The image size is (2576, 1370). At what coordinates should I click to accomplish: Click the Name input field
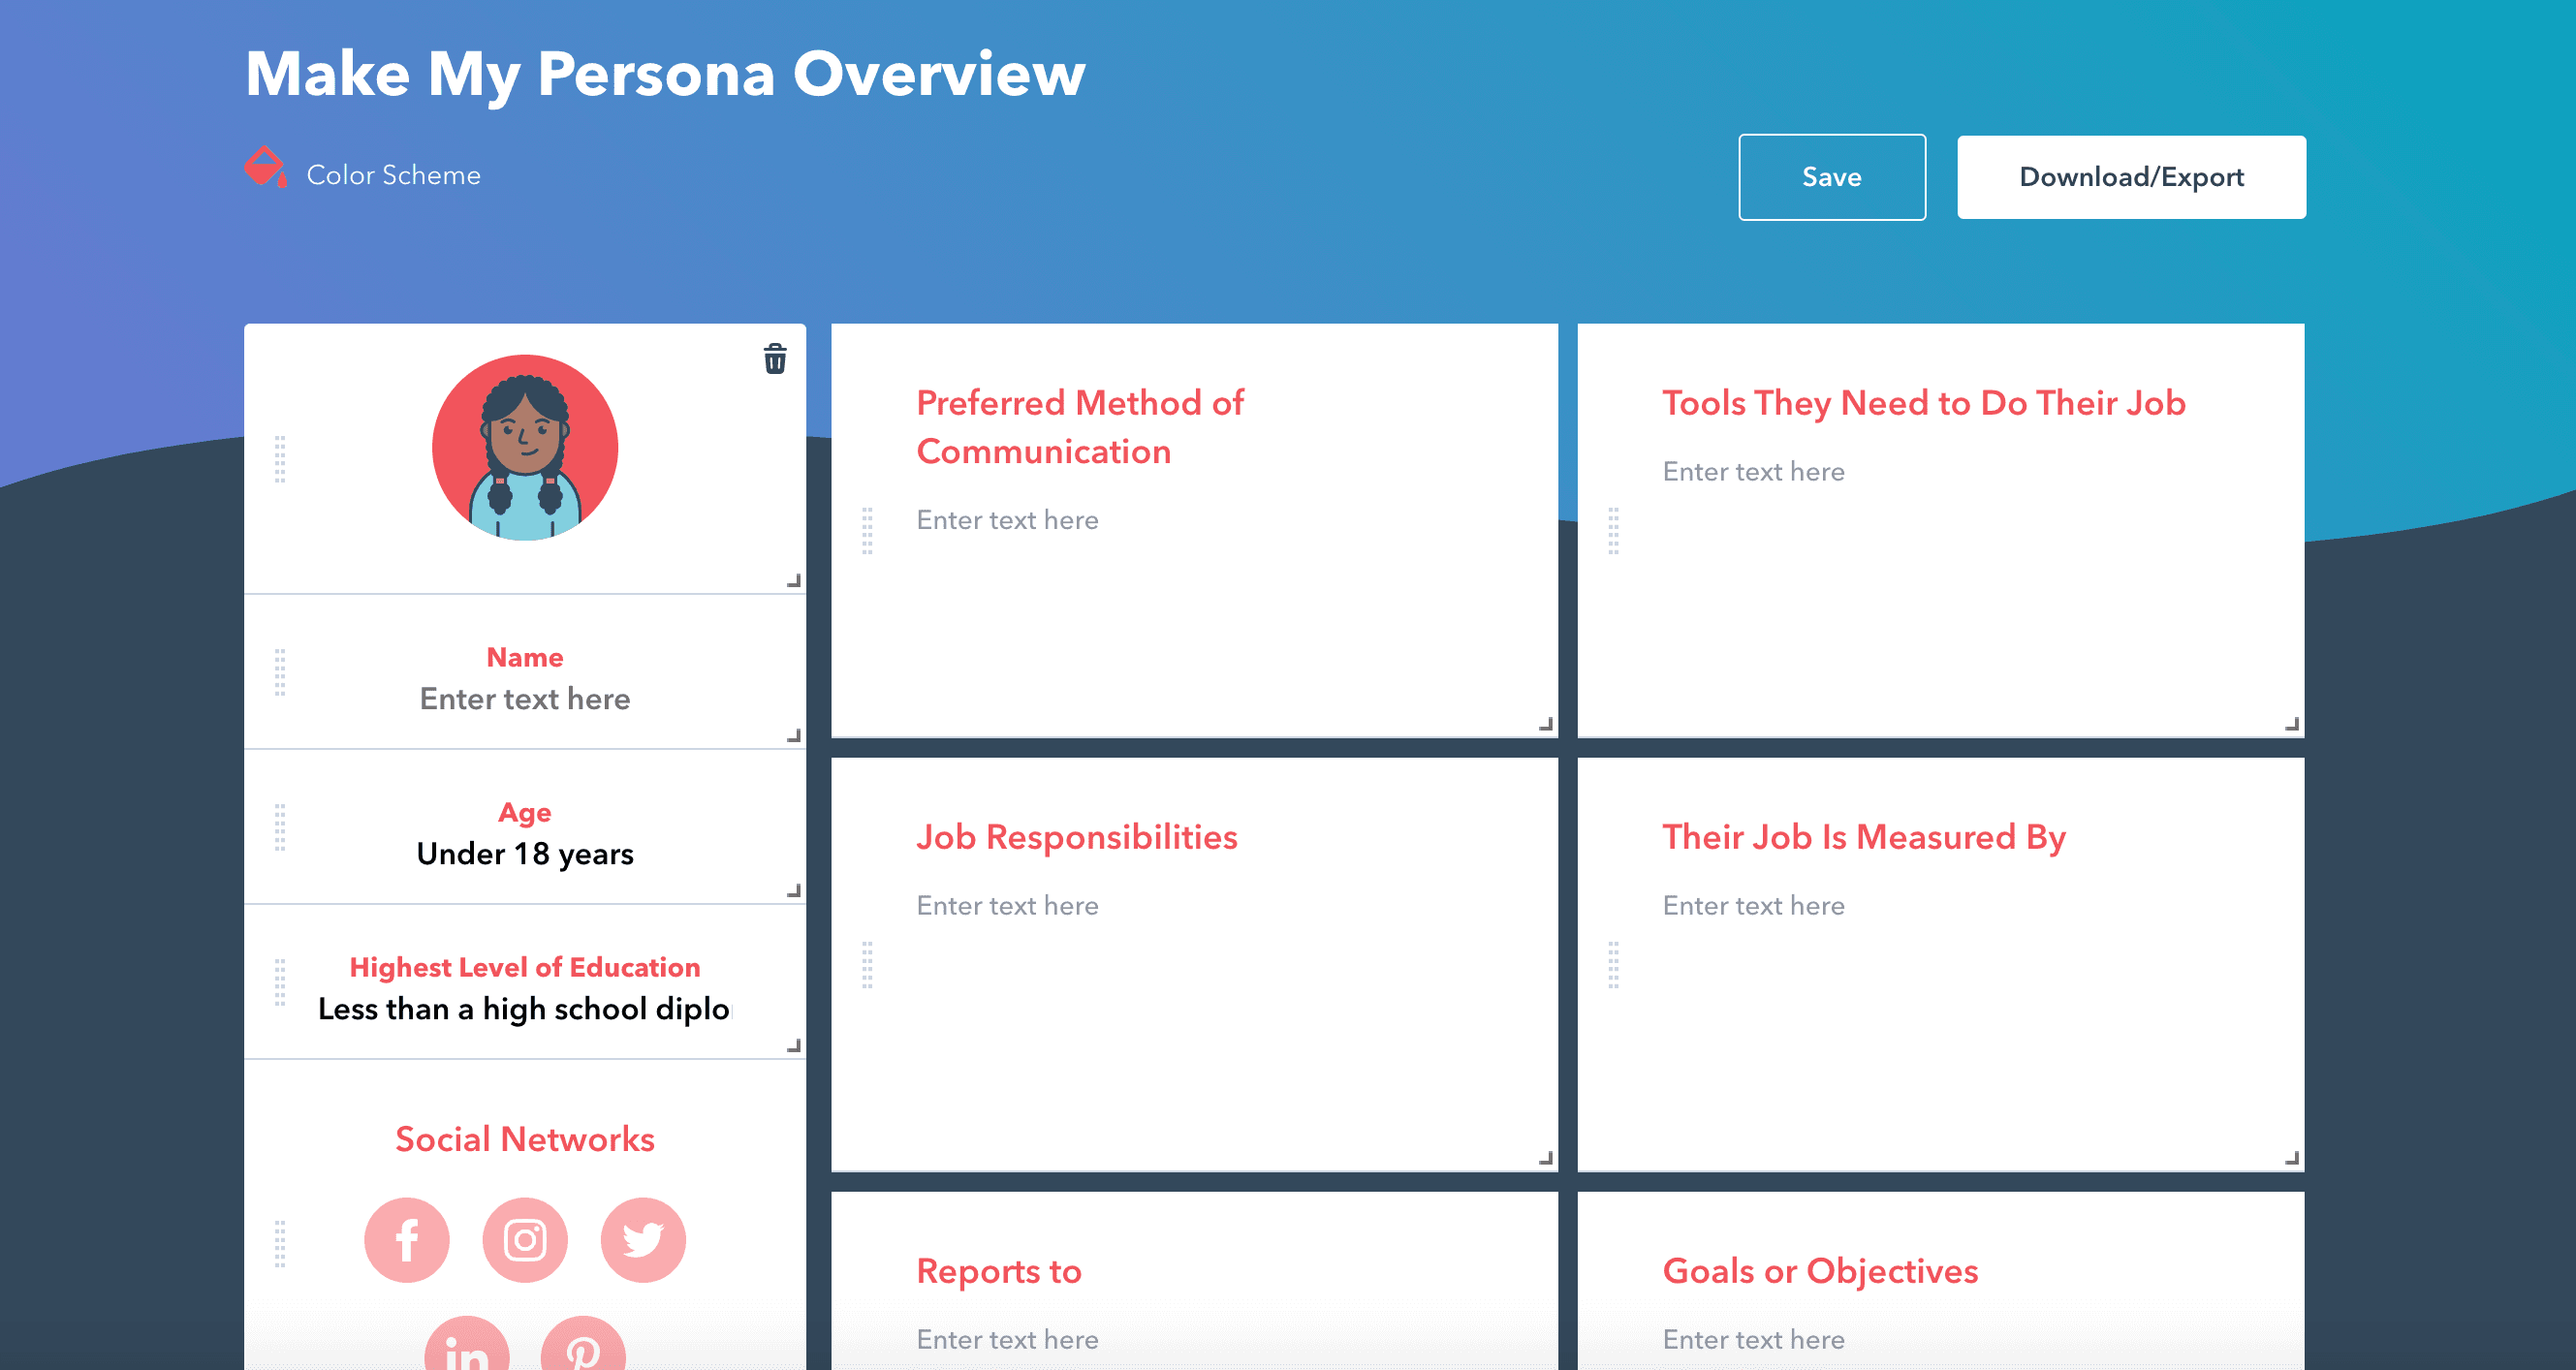pos(524,699)
